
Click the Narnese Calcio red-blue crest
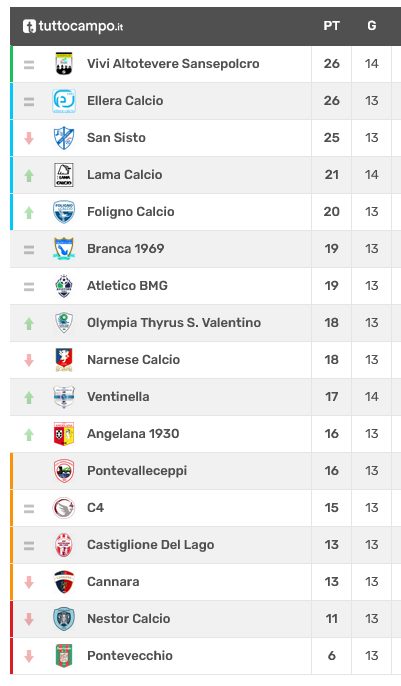[64, 360]
